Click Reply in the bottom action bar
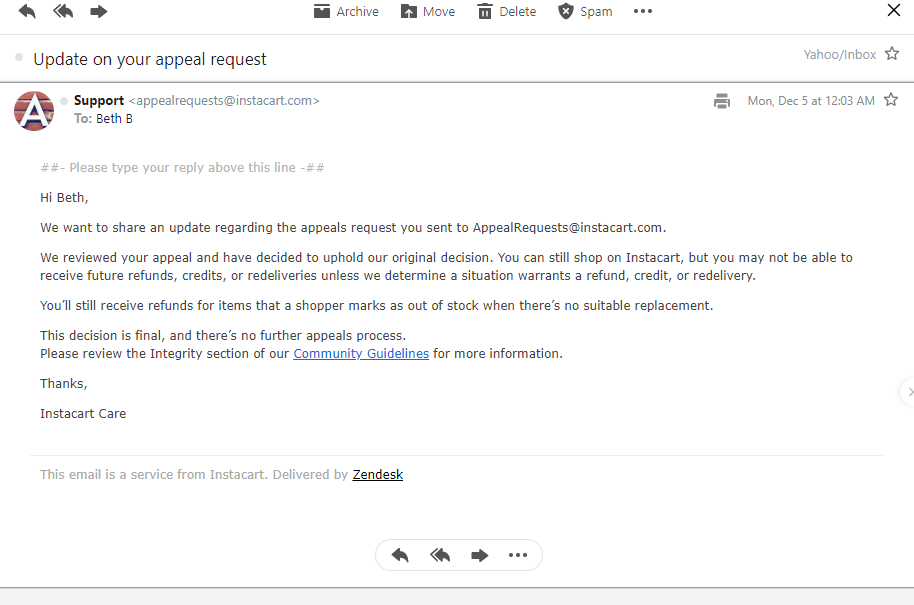The height and width of the screenshot is (605, 914). click(400, 555)
